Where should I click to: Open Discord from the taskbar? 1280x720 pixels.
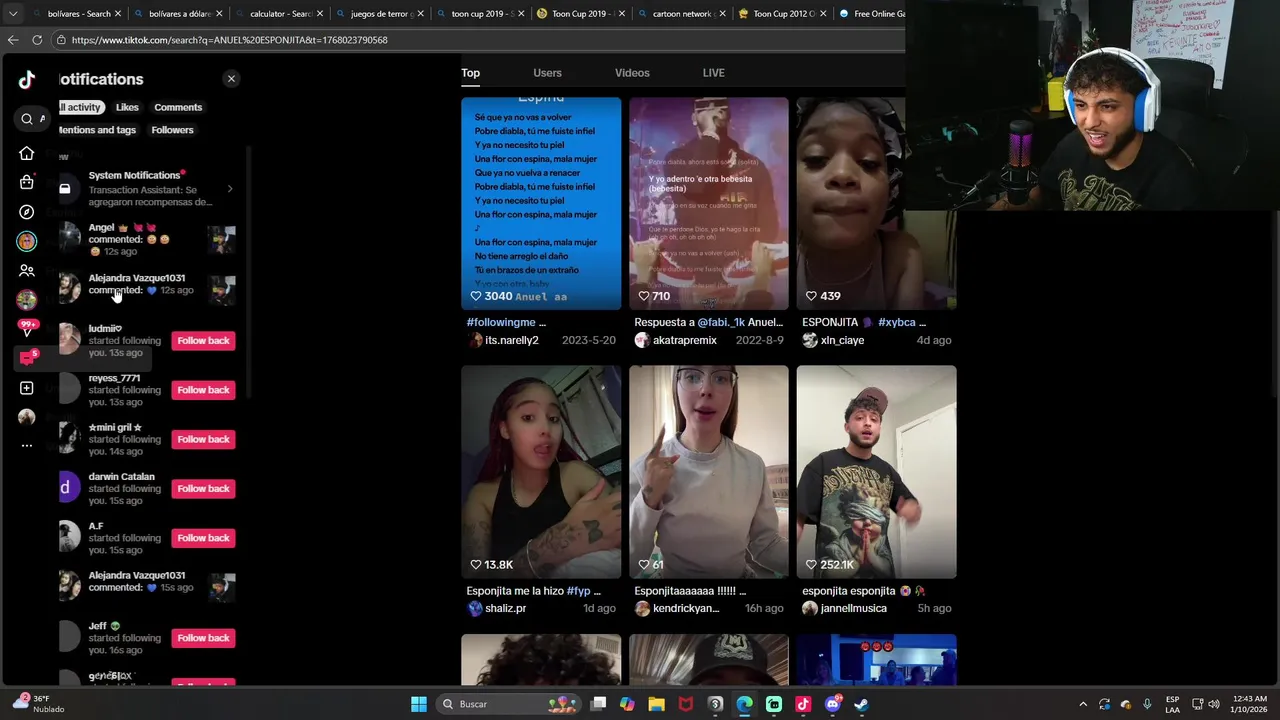coord(832,704)
